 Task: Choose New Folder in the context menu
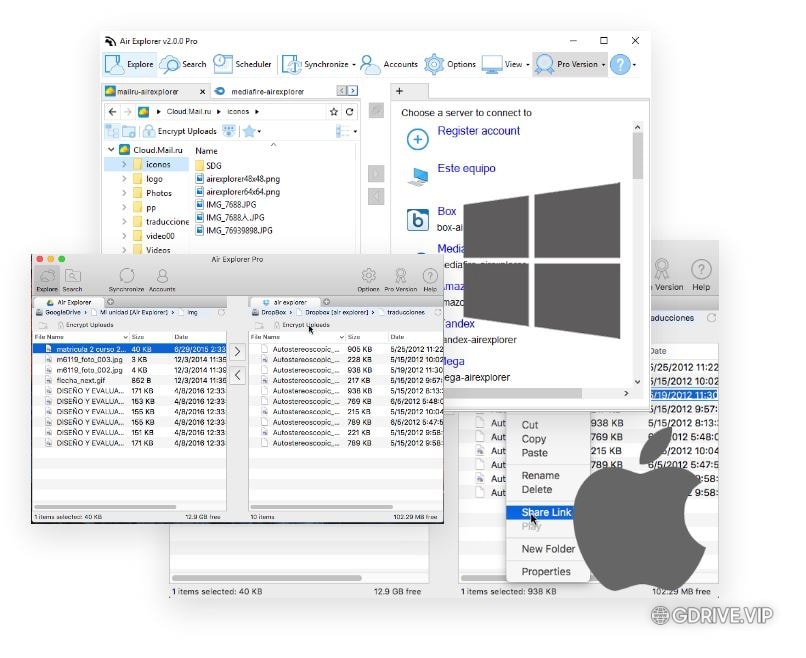(548, 549)
